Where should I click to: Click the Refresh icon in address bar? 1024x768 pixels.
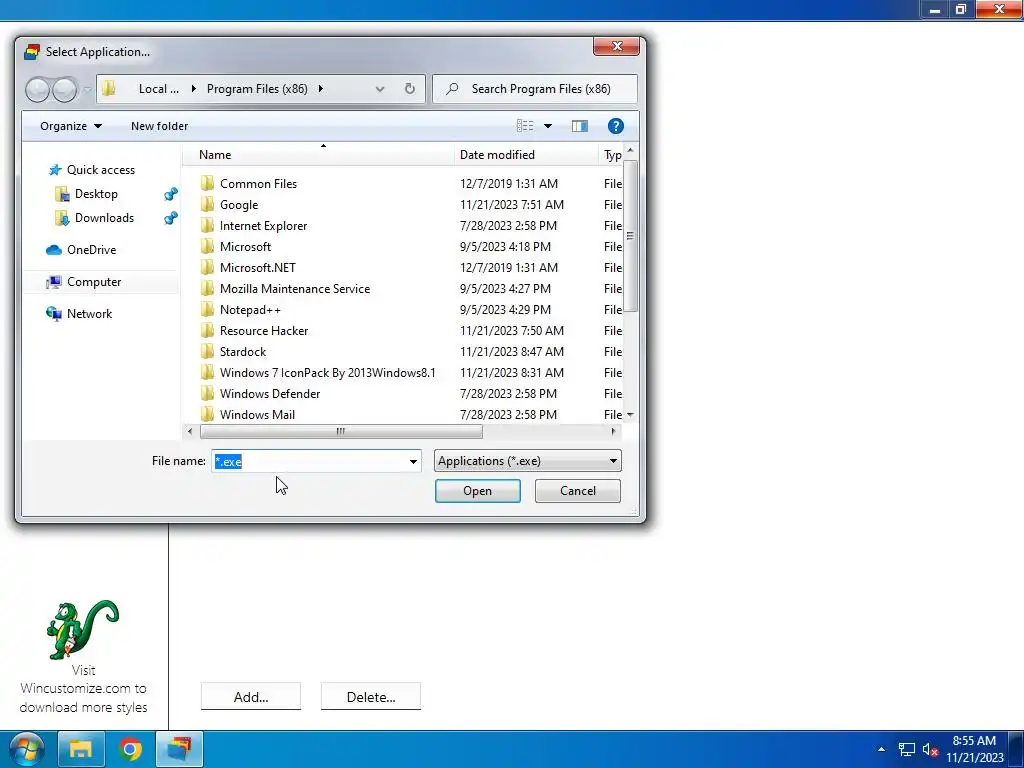[x=409, y=88]
